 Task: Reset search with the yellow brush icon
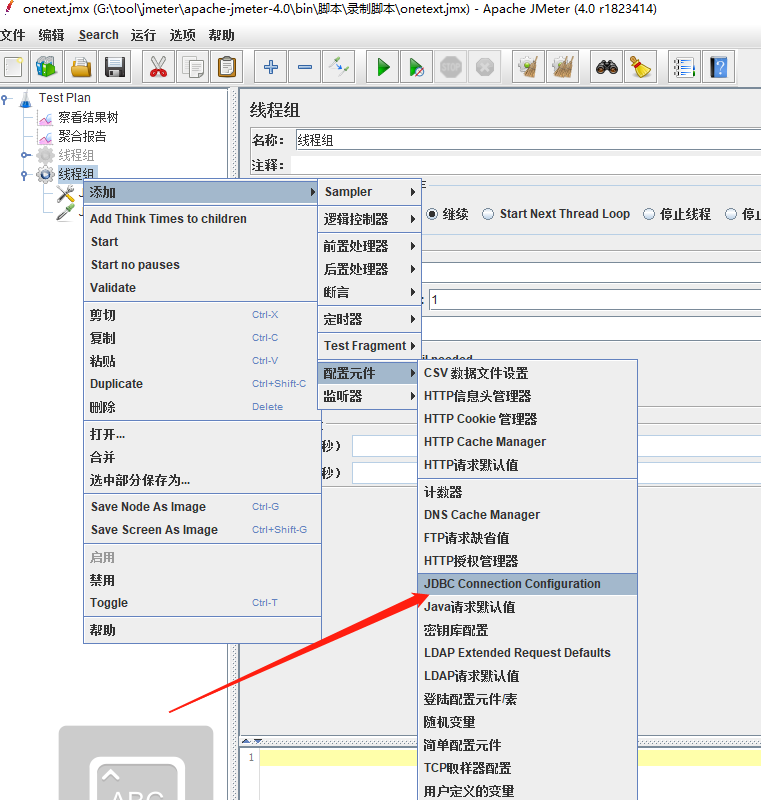pyautogui.click(x=640, y=67)
